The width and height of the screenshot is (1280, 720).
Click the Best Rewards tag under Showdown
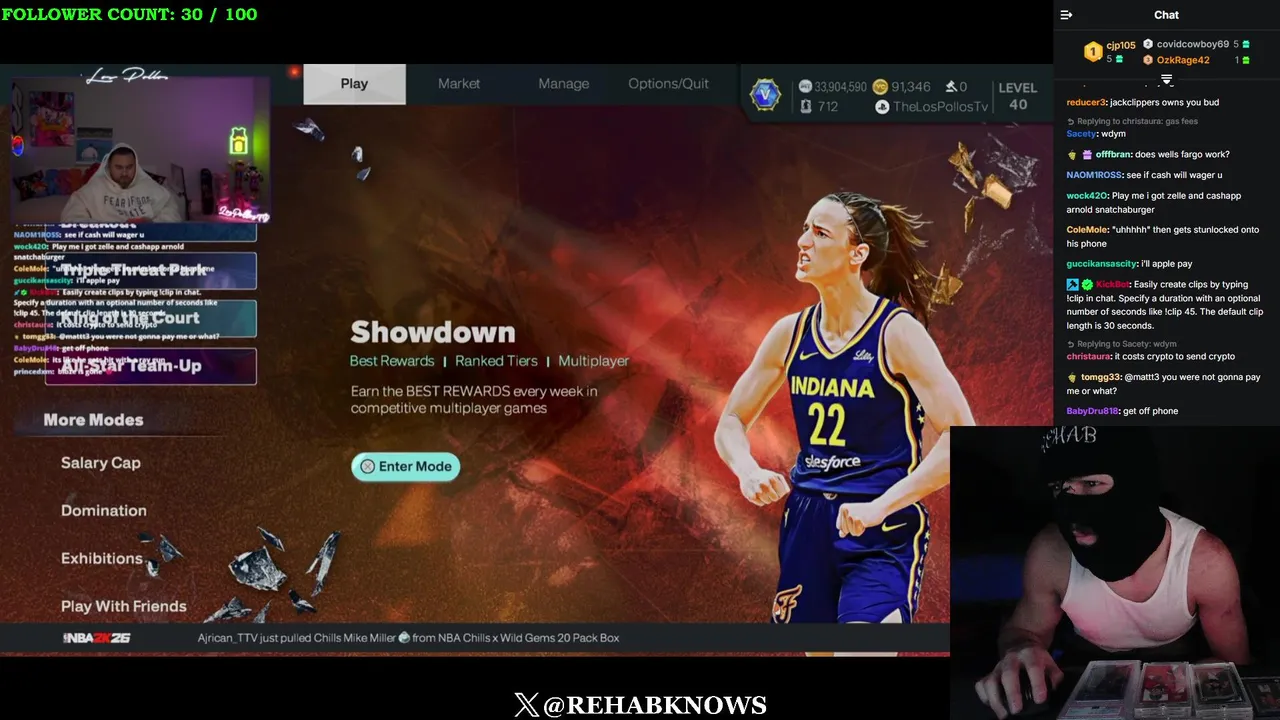click(x=392, y=361)
